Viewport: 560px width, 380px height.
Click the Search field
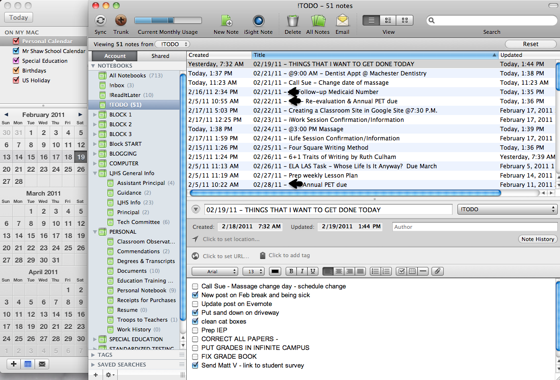(x=492, y=20)
